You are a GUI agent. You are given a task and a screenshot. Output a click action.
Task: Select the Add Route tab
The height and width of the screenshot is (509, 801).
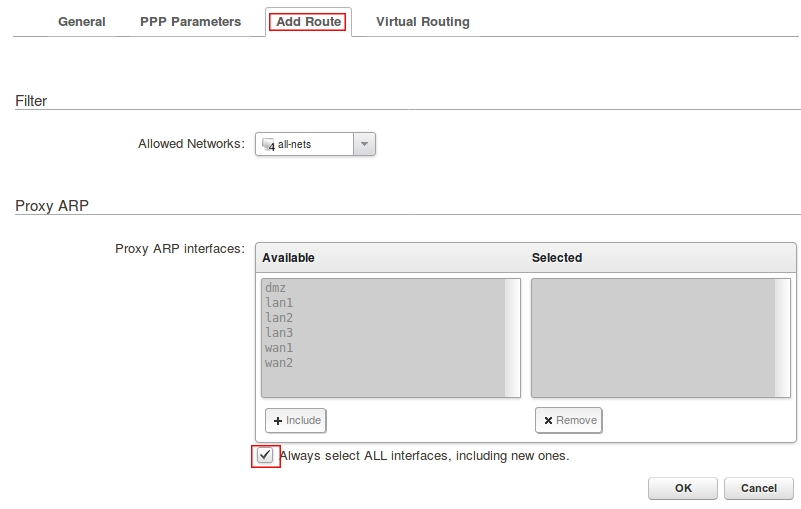(309, 21)
